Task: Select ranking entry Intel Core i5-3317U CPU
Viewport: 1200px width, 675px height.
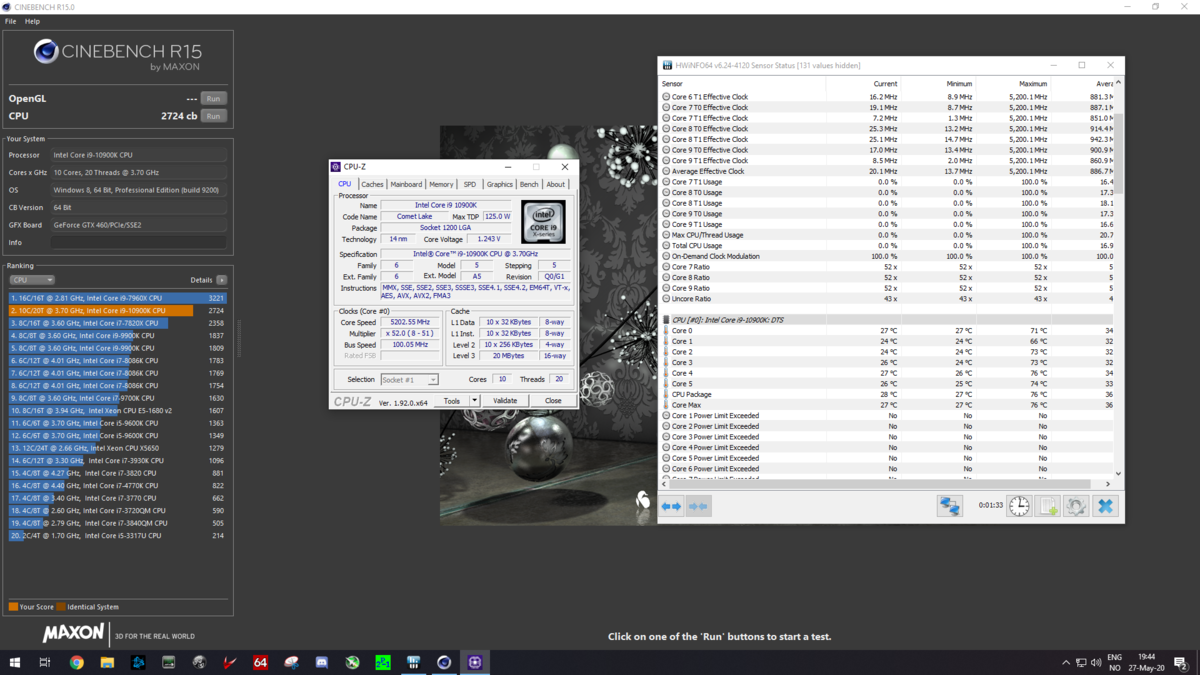Action: [x=118, y=536]
